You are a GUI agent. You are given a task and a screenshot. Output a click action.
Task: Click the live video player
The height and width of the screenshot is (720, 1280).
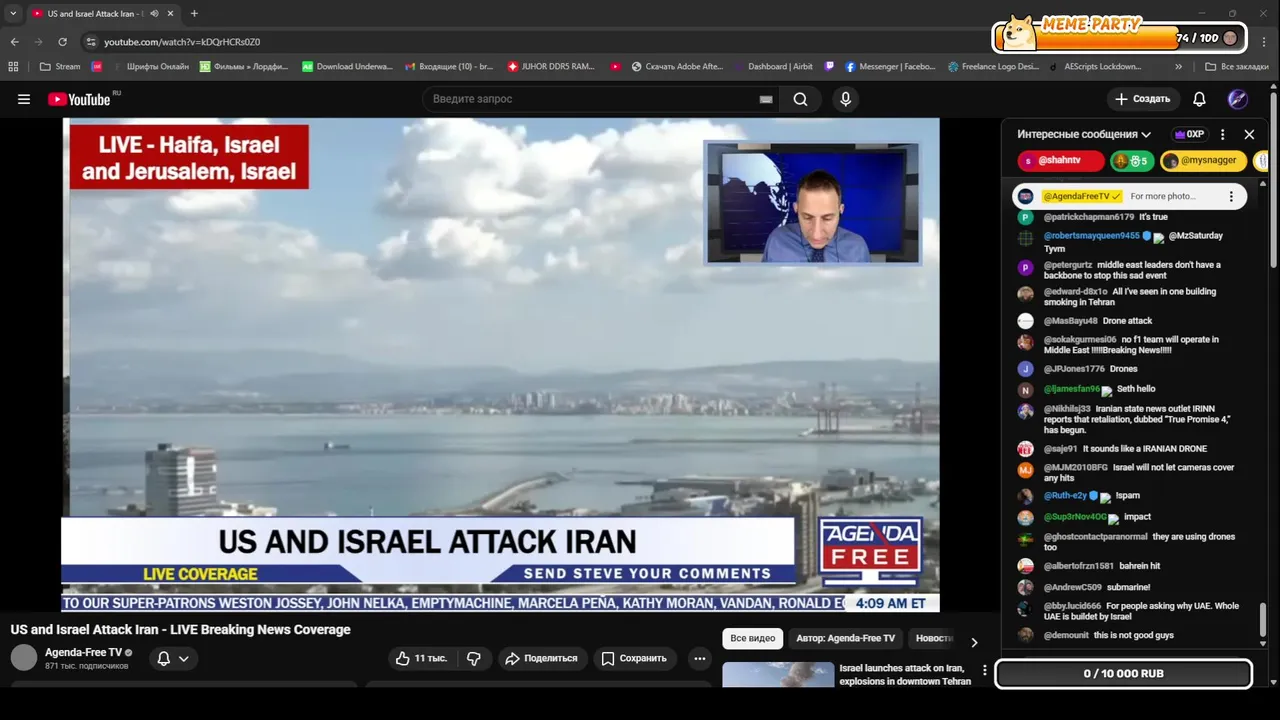(501, 365)
